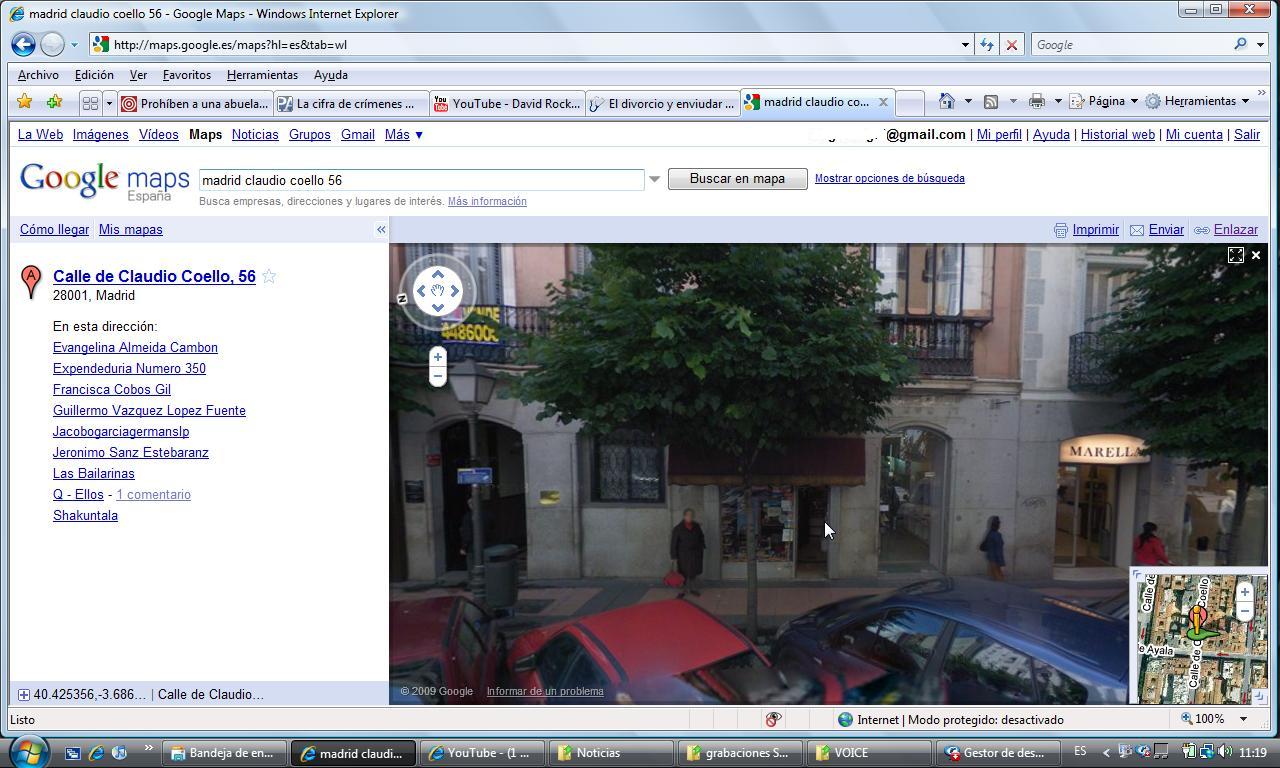Switch to the YouTube - David Rock tab

click(x=507, y=103)
